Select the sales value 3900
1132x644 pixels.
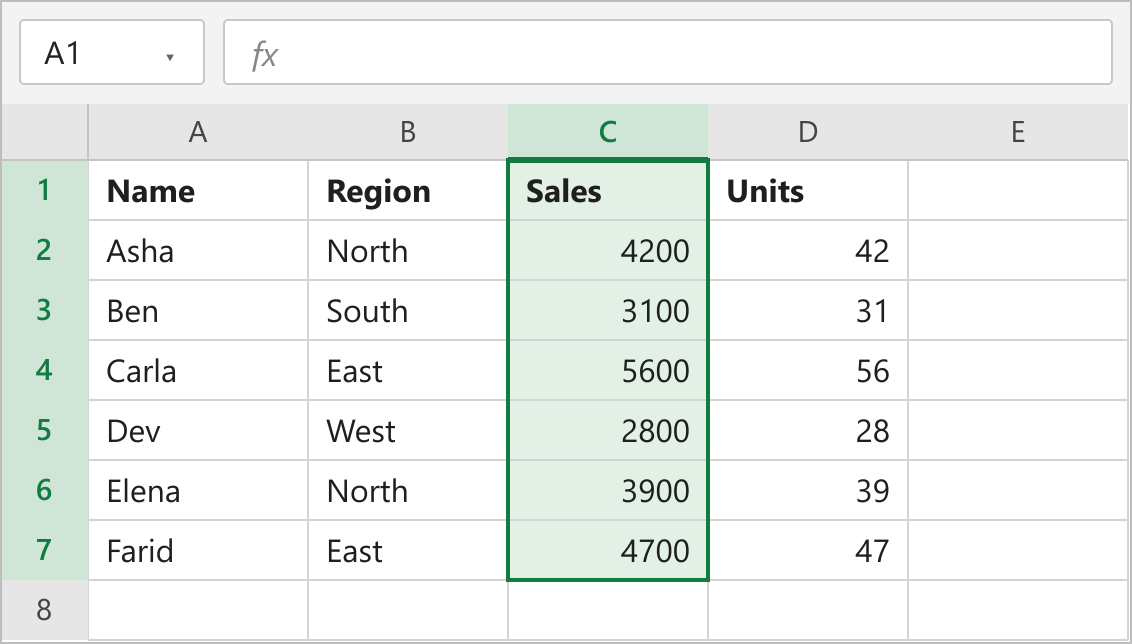(x=608, y=489)
